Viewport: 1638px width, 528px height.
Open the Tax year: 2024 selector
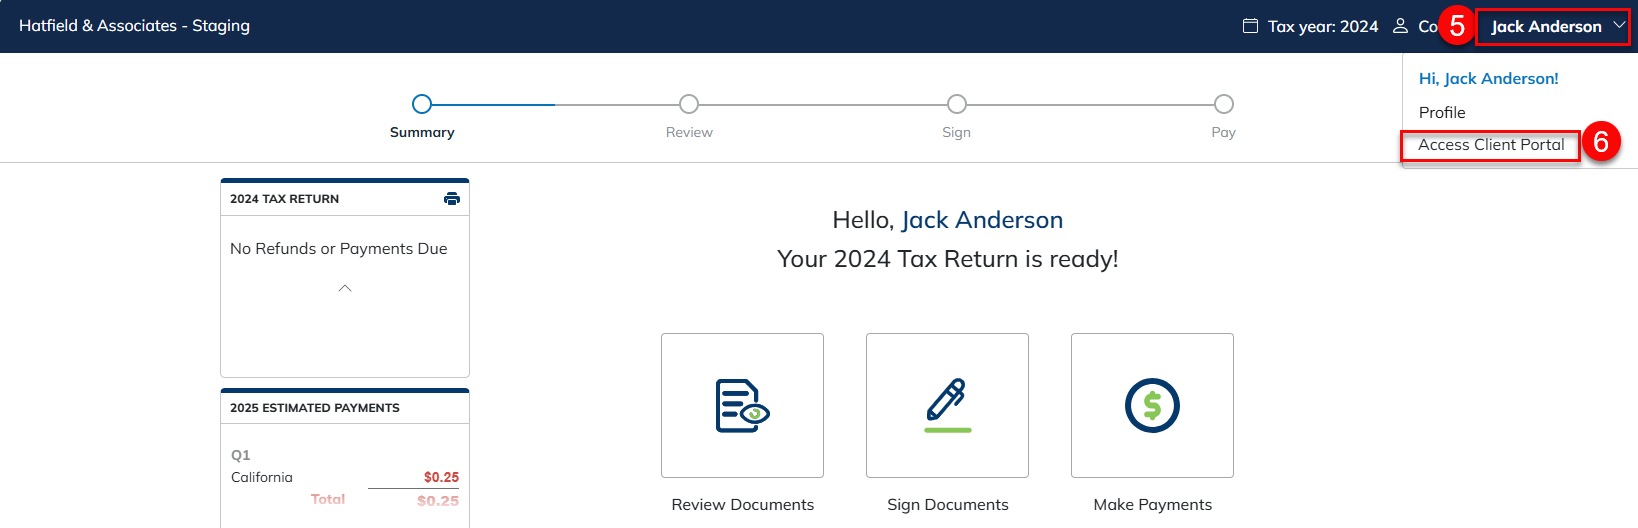click(1322, 27)
